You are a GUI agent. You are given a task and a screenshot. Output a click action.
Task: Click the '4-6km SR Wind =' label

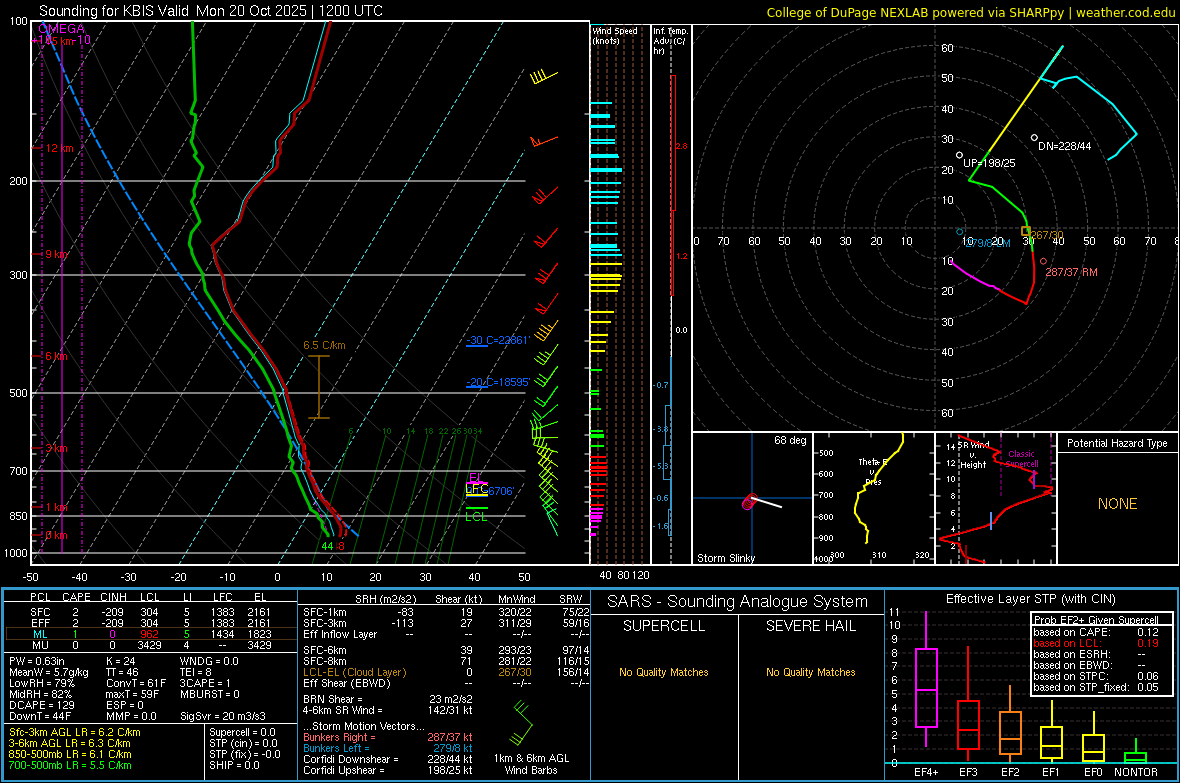coord(343,710)
